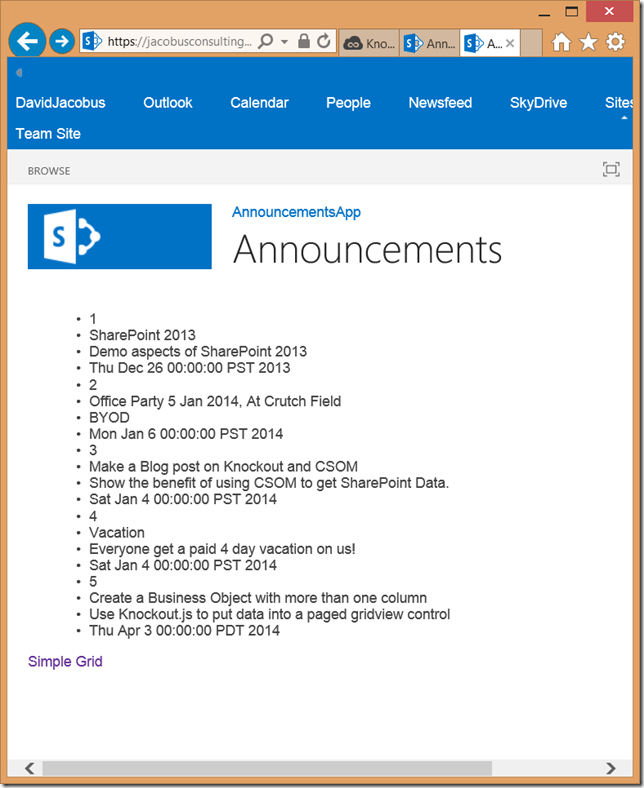Open SkyDrive from the suite bar

[x=538, y=103]
